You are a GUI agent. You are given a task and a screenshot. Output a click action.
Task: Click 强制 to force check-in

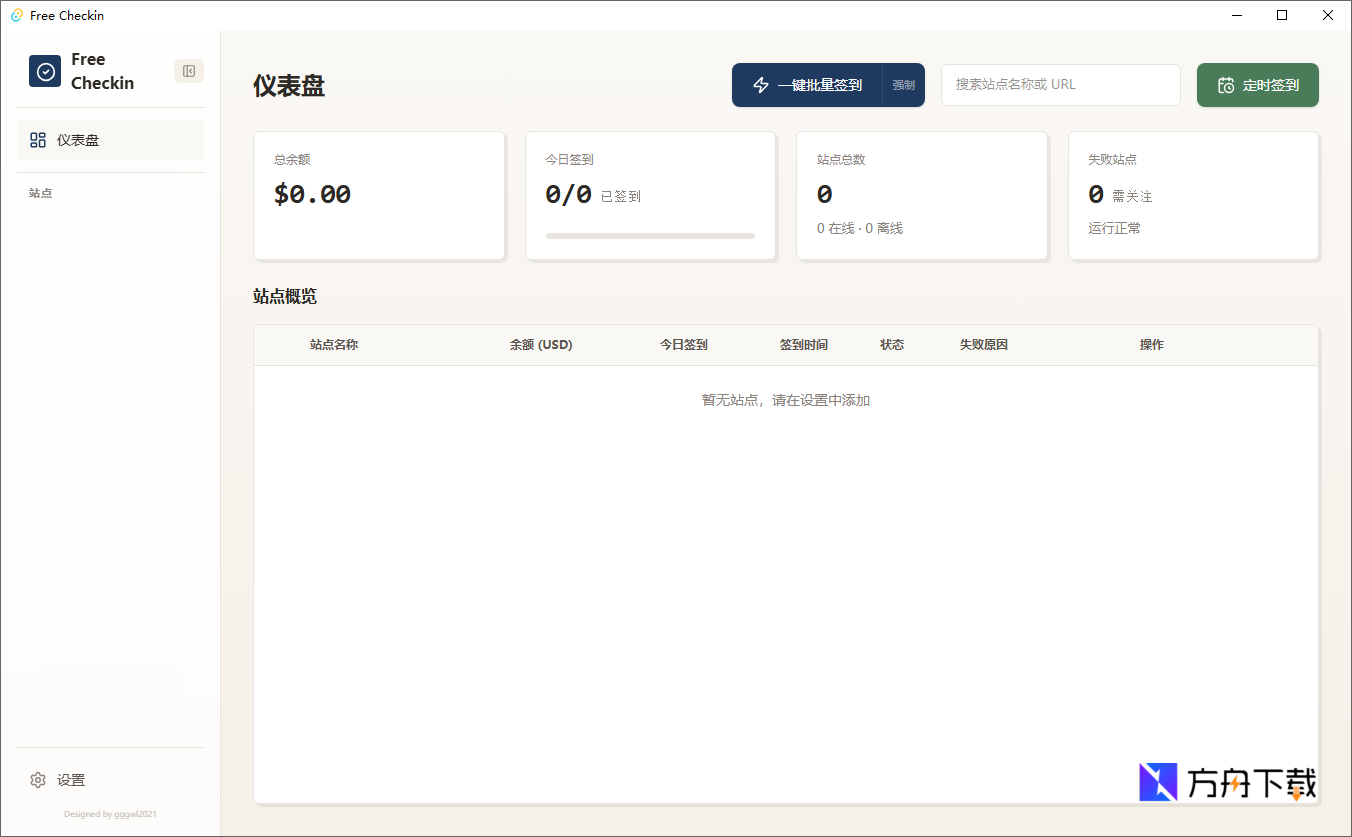(903, 85)
